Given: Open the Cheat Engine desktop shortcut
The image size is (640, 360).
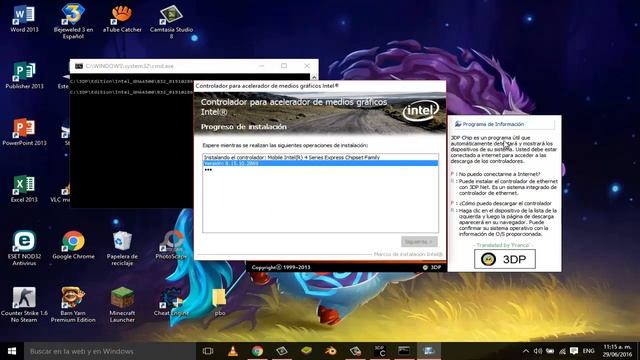Looking at the screenshot, I should click(x=171, y=302).
